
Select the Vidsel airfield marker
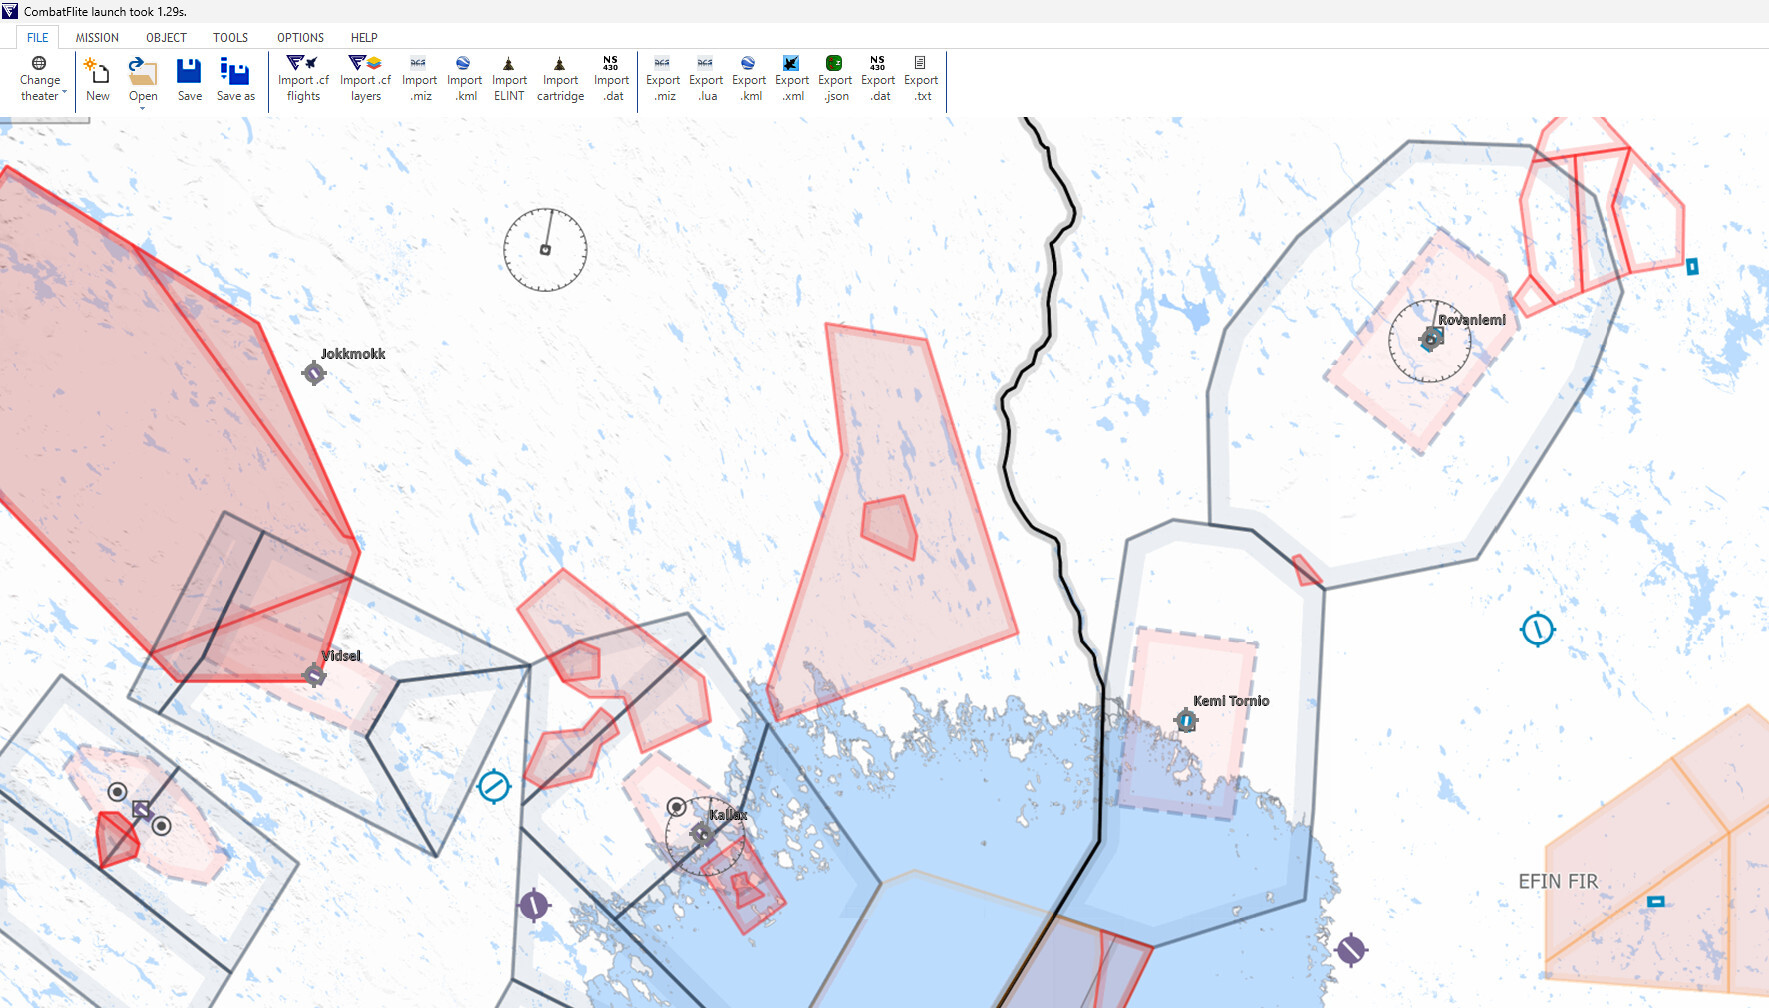(x=314, y=676)
